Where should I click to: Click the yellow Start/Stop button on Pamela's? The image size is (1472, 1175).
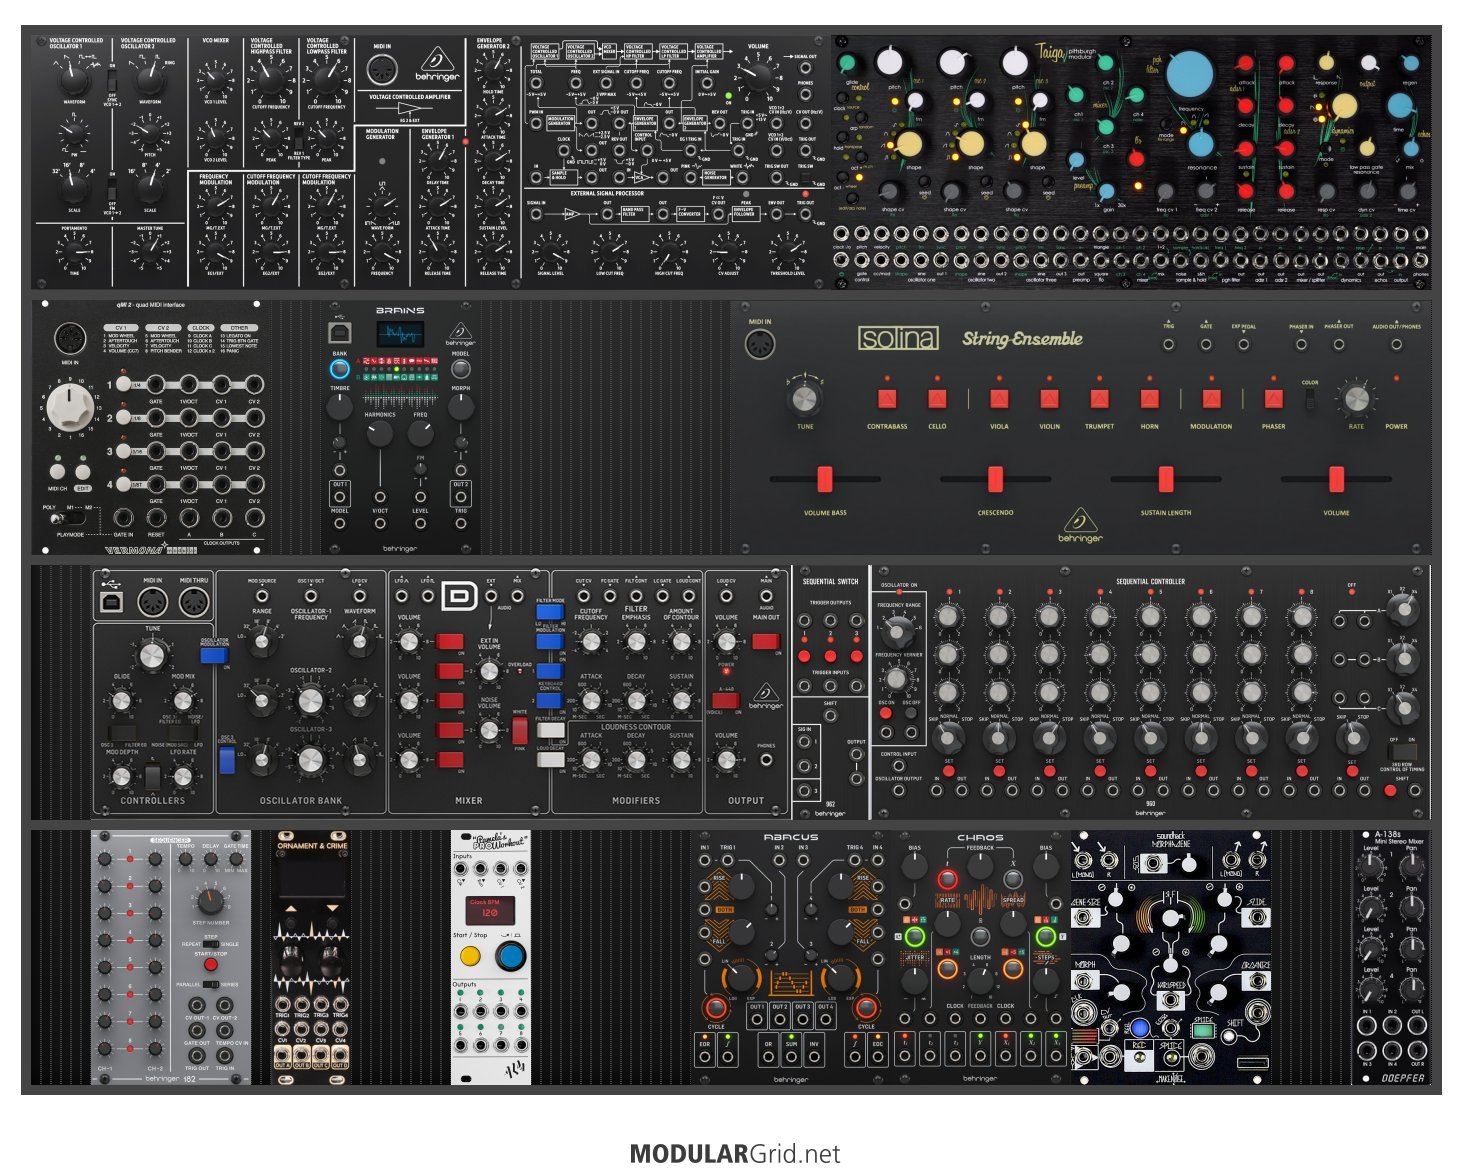point(469,957)
